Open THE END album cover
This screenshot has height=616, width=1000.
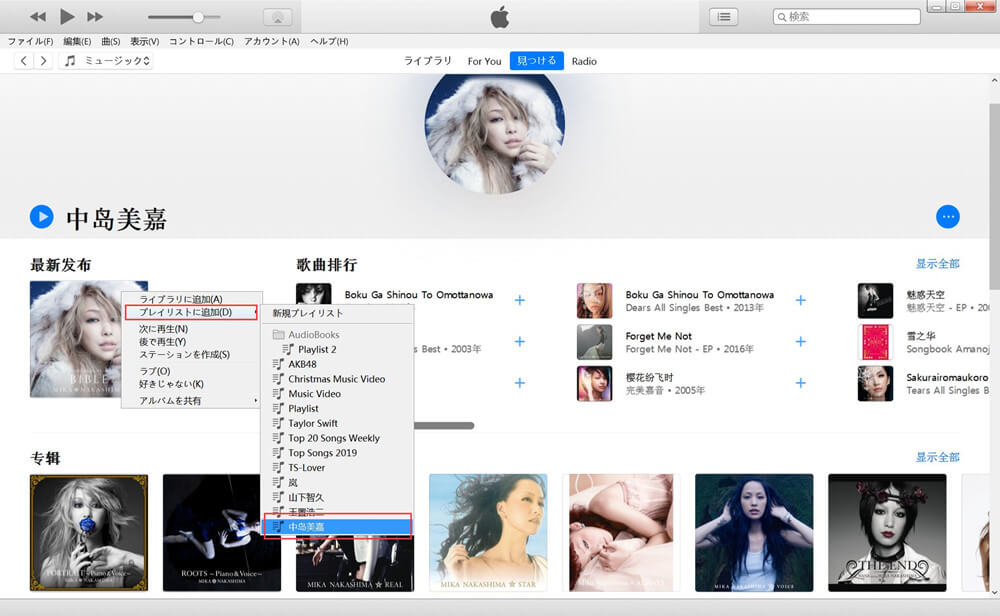tap(887, 532)
